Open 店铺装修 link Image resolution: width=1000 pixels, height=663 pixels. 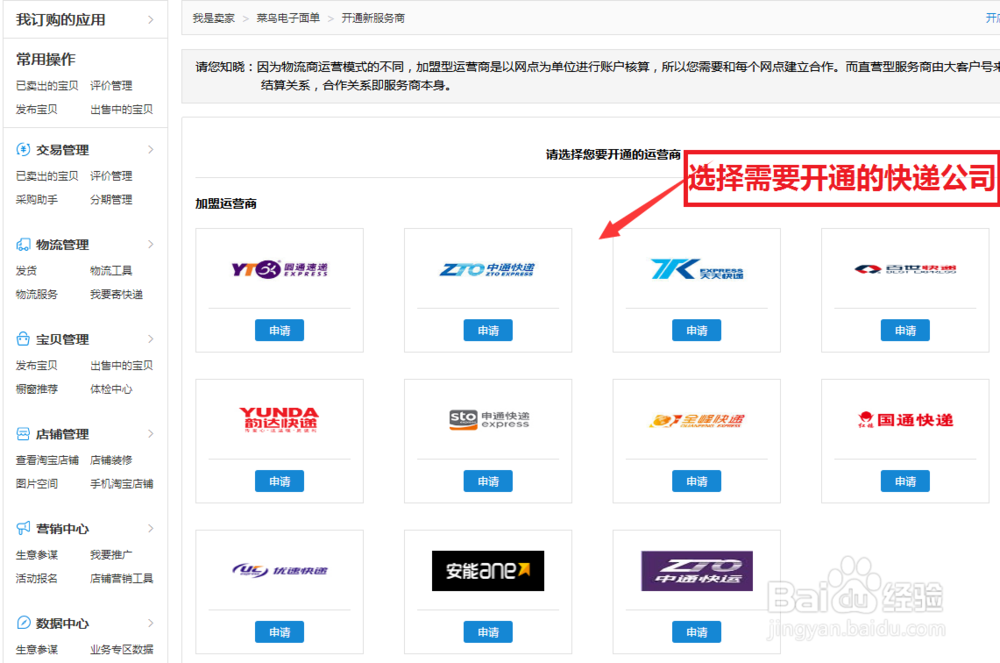point(111,460)
